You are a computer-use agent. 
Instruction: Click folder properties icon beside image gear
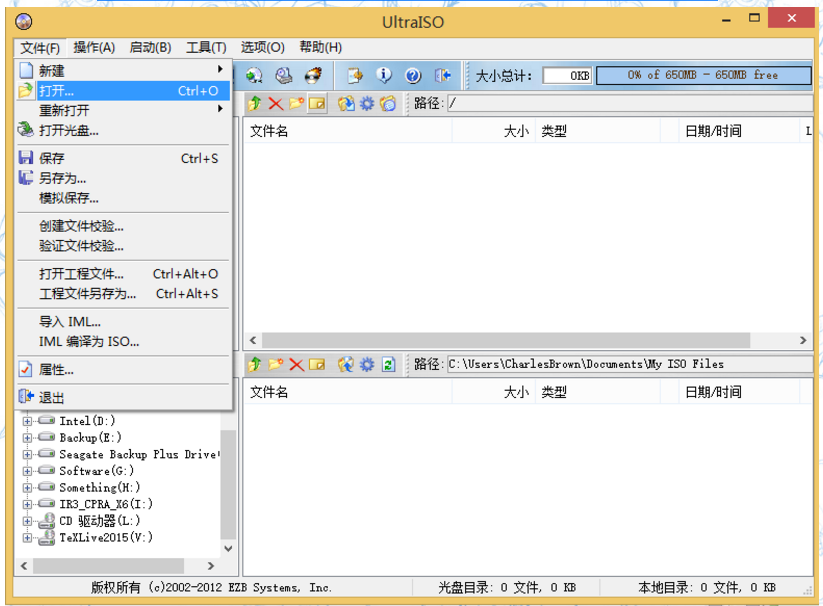pyautogui.click(x=388, y=103)
